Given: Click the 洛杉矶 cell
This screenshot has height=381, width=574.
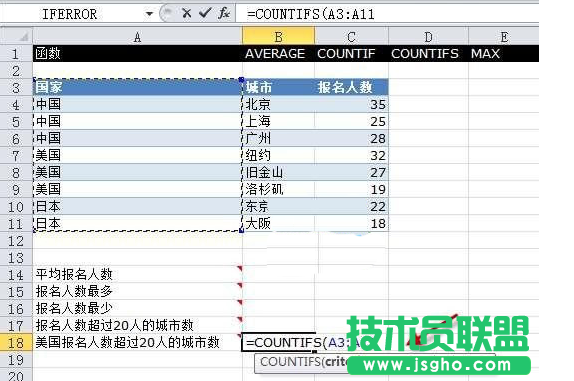Looking at the screenshot, I should (x=278, y=189).
